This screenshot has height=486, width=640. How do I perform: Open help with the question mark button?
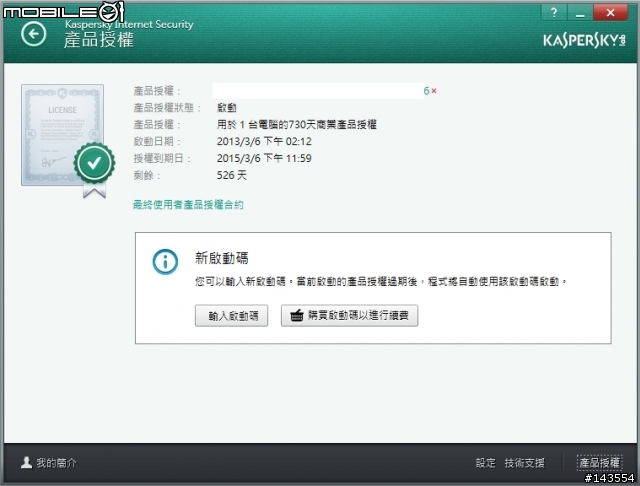(x=554, y=13)
